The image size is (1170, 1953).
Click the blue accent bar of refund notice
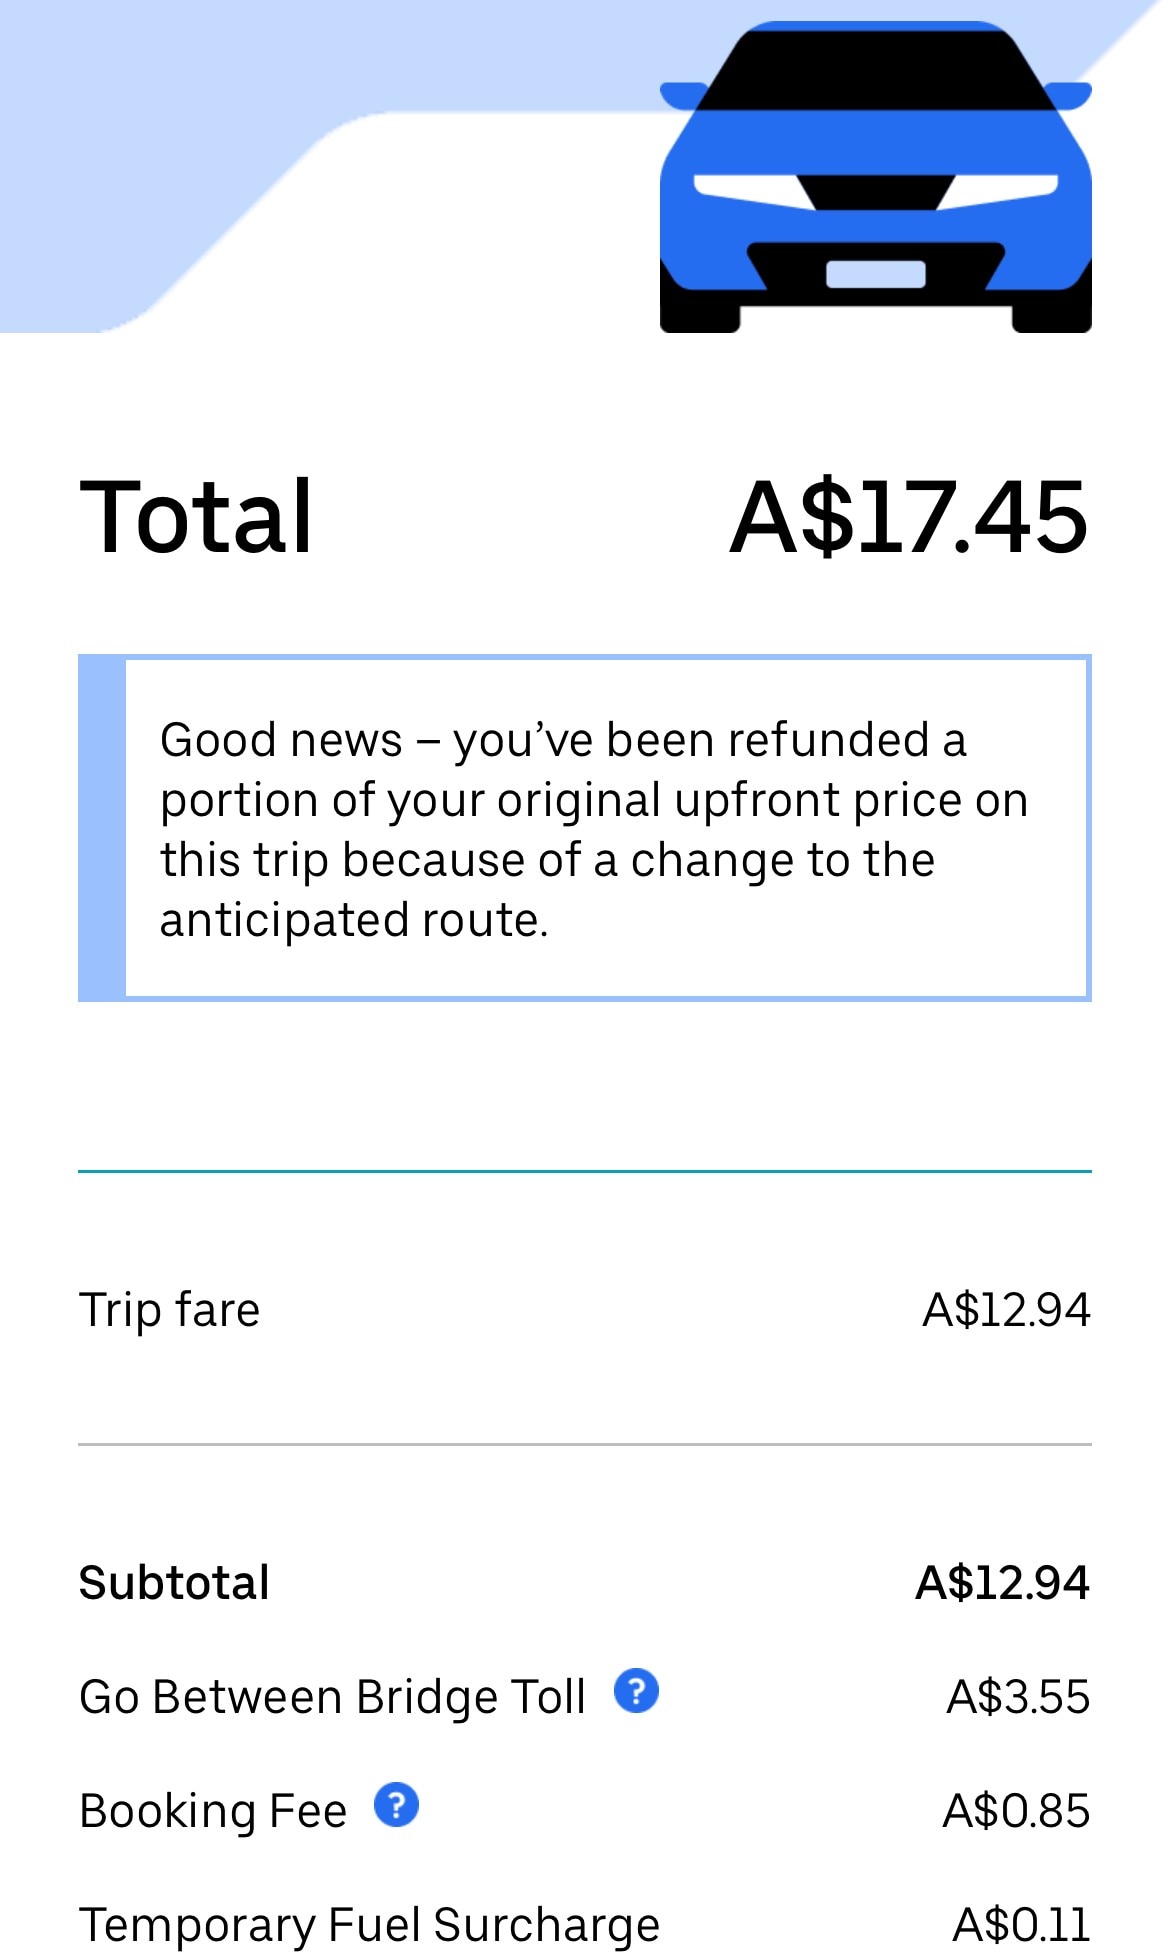(x=102, y=828)
